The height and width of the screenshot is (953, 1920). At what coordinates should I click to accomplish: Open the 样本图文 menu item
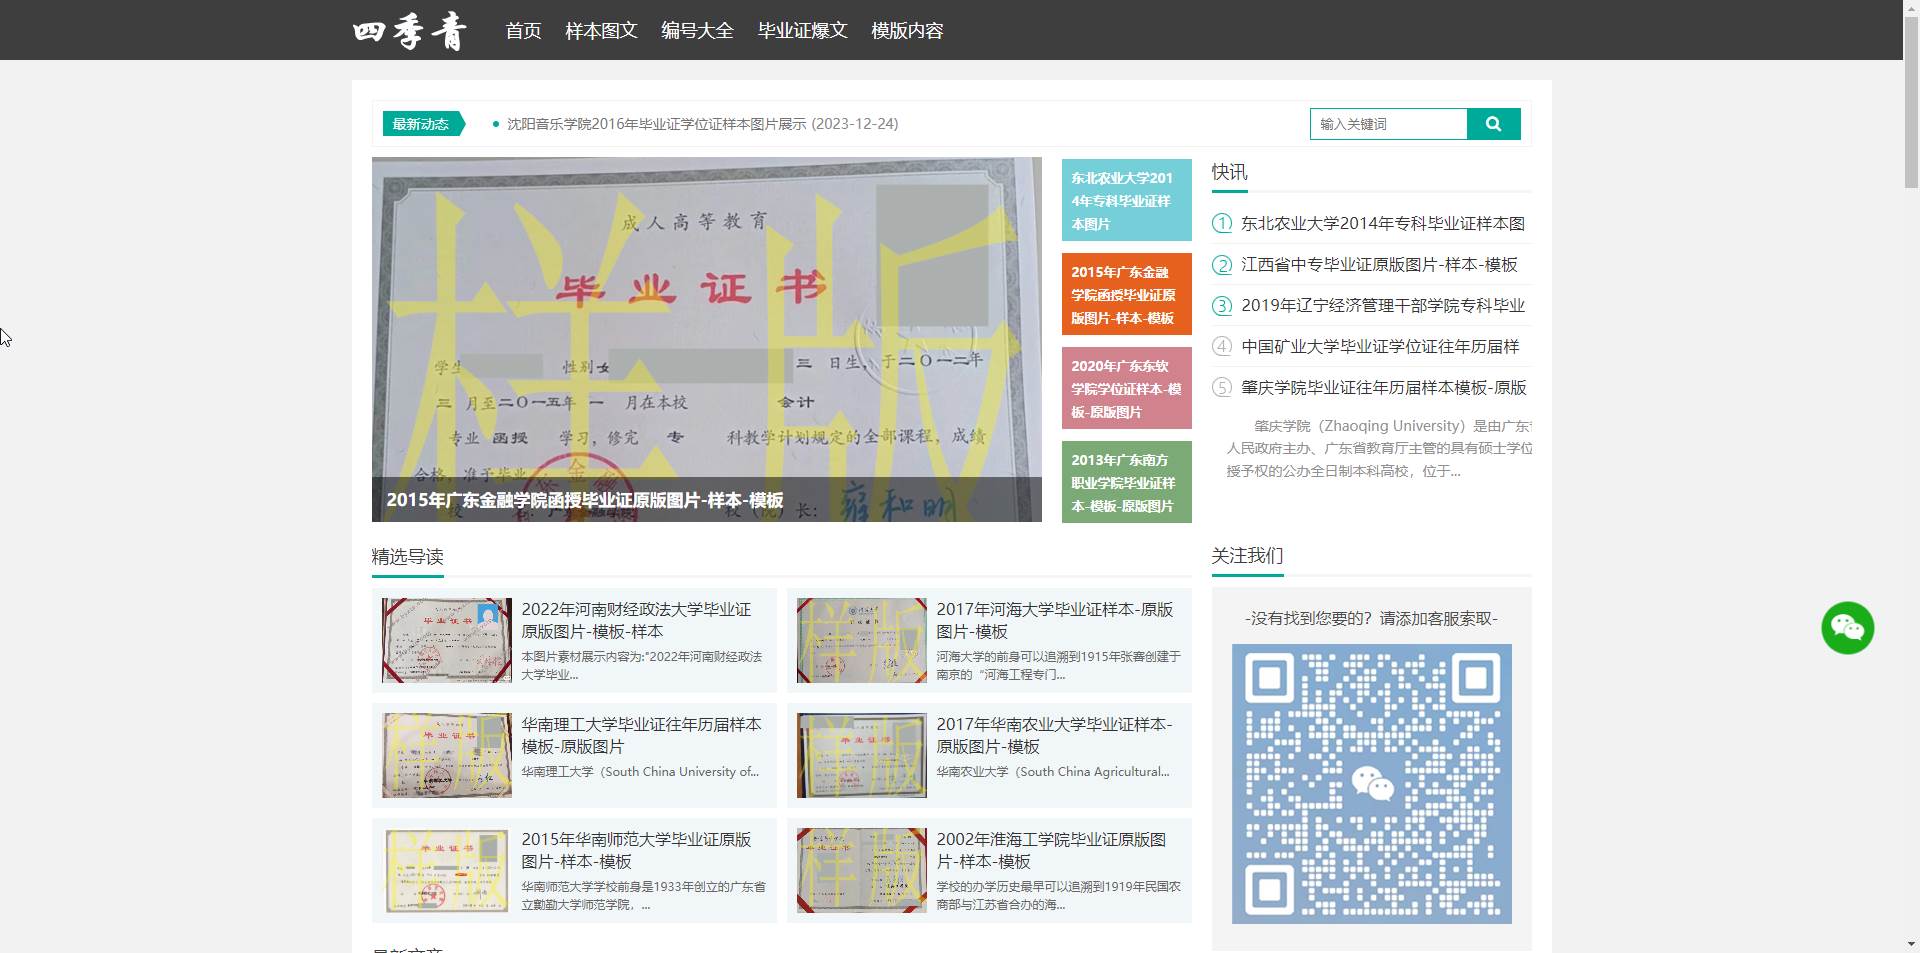(x=601, y=31)
